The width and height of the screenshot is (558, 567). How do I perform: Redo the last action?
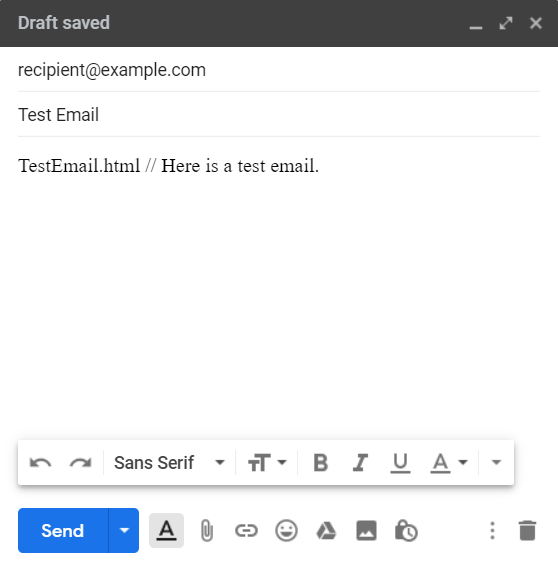coord(80,462)
